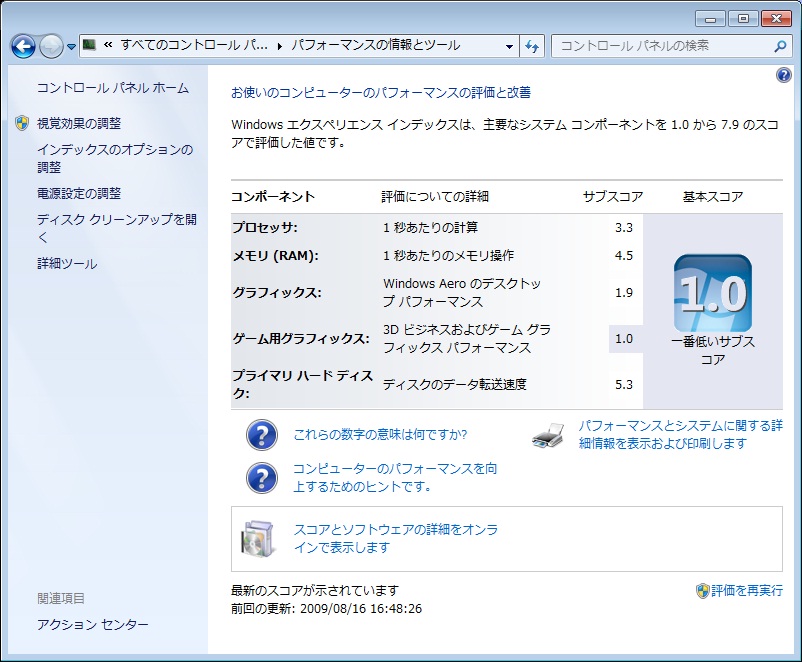802x662 pixels.
Task: Maximize the control panel window
Action: pyautogui.click(x=743, y=19)
